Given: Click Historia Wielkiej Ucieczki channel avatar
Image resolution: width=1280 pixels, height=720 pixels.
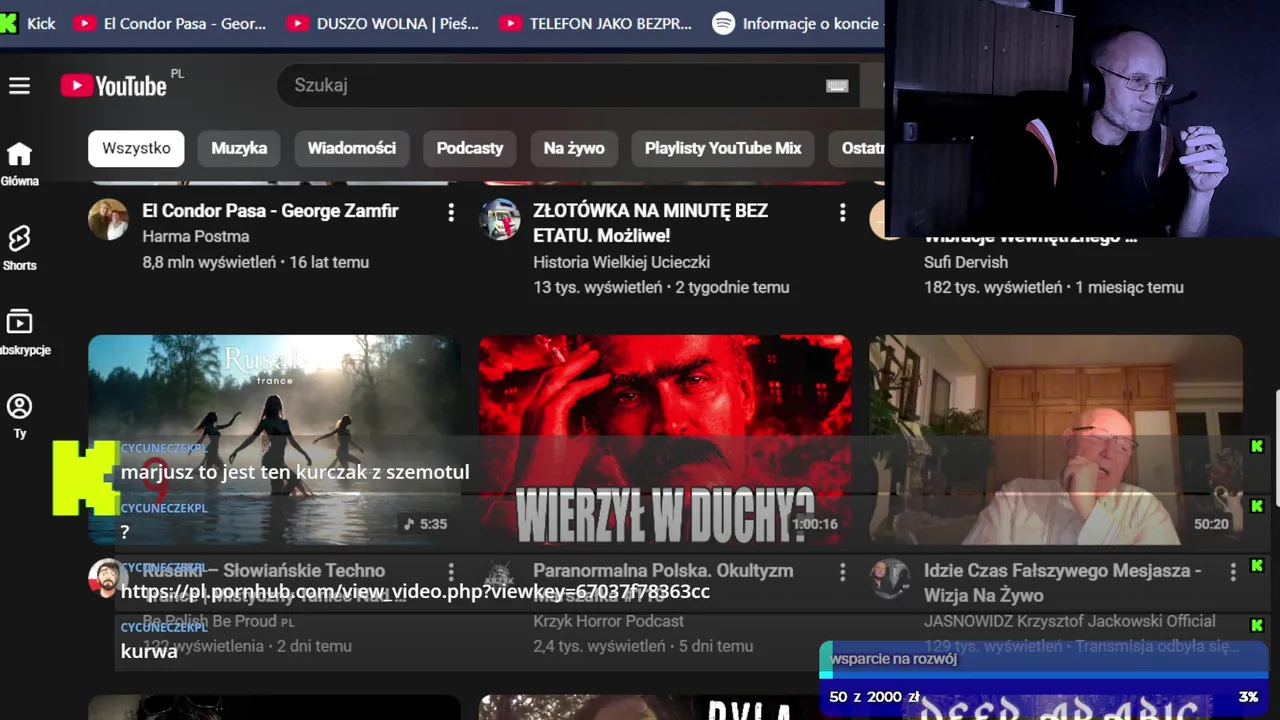Looking at the screenshot, I should 499,219.
